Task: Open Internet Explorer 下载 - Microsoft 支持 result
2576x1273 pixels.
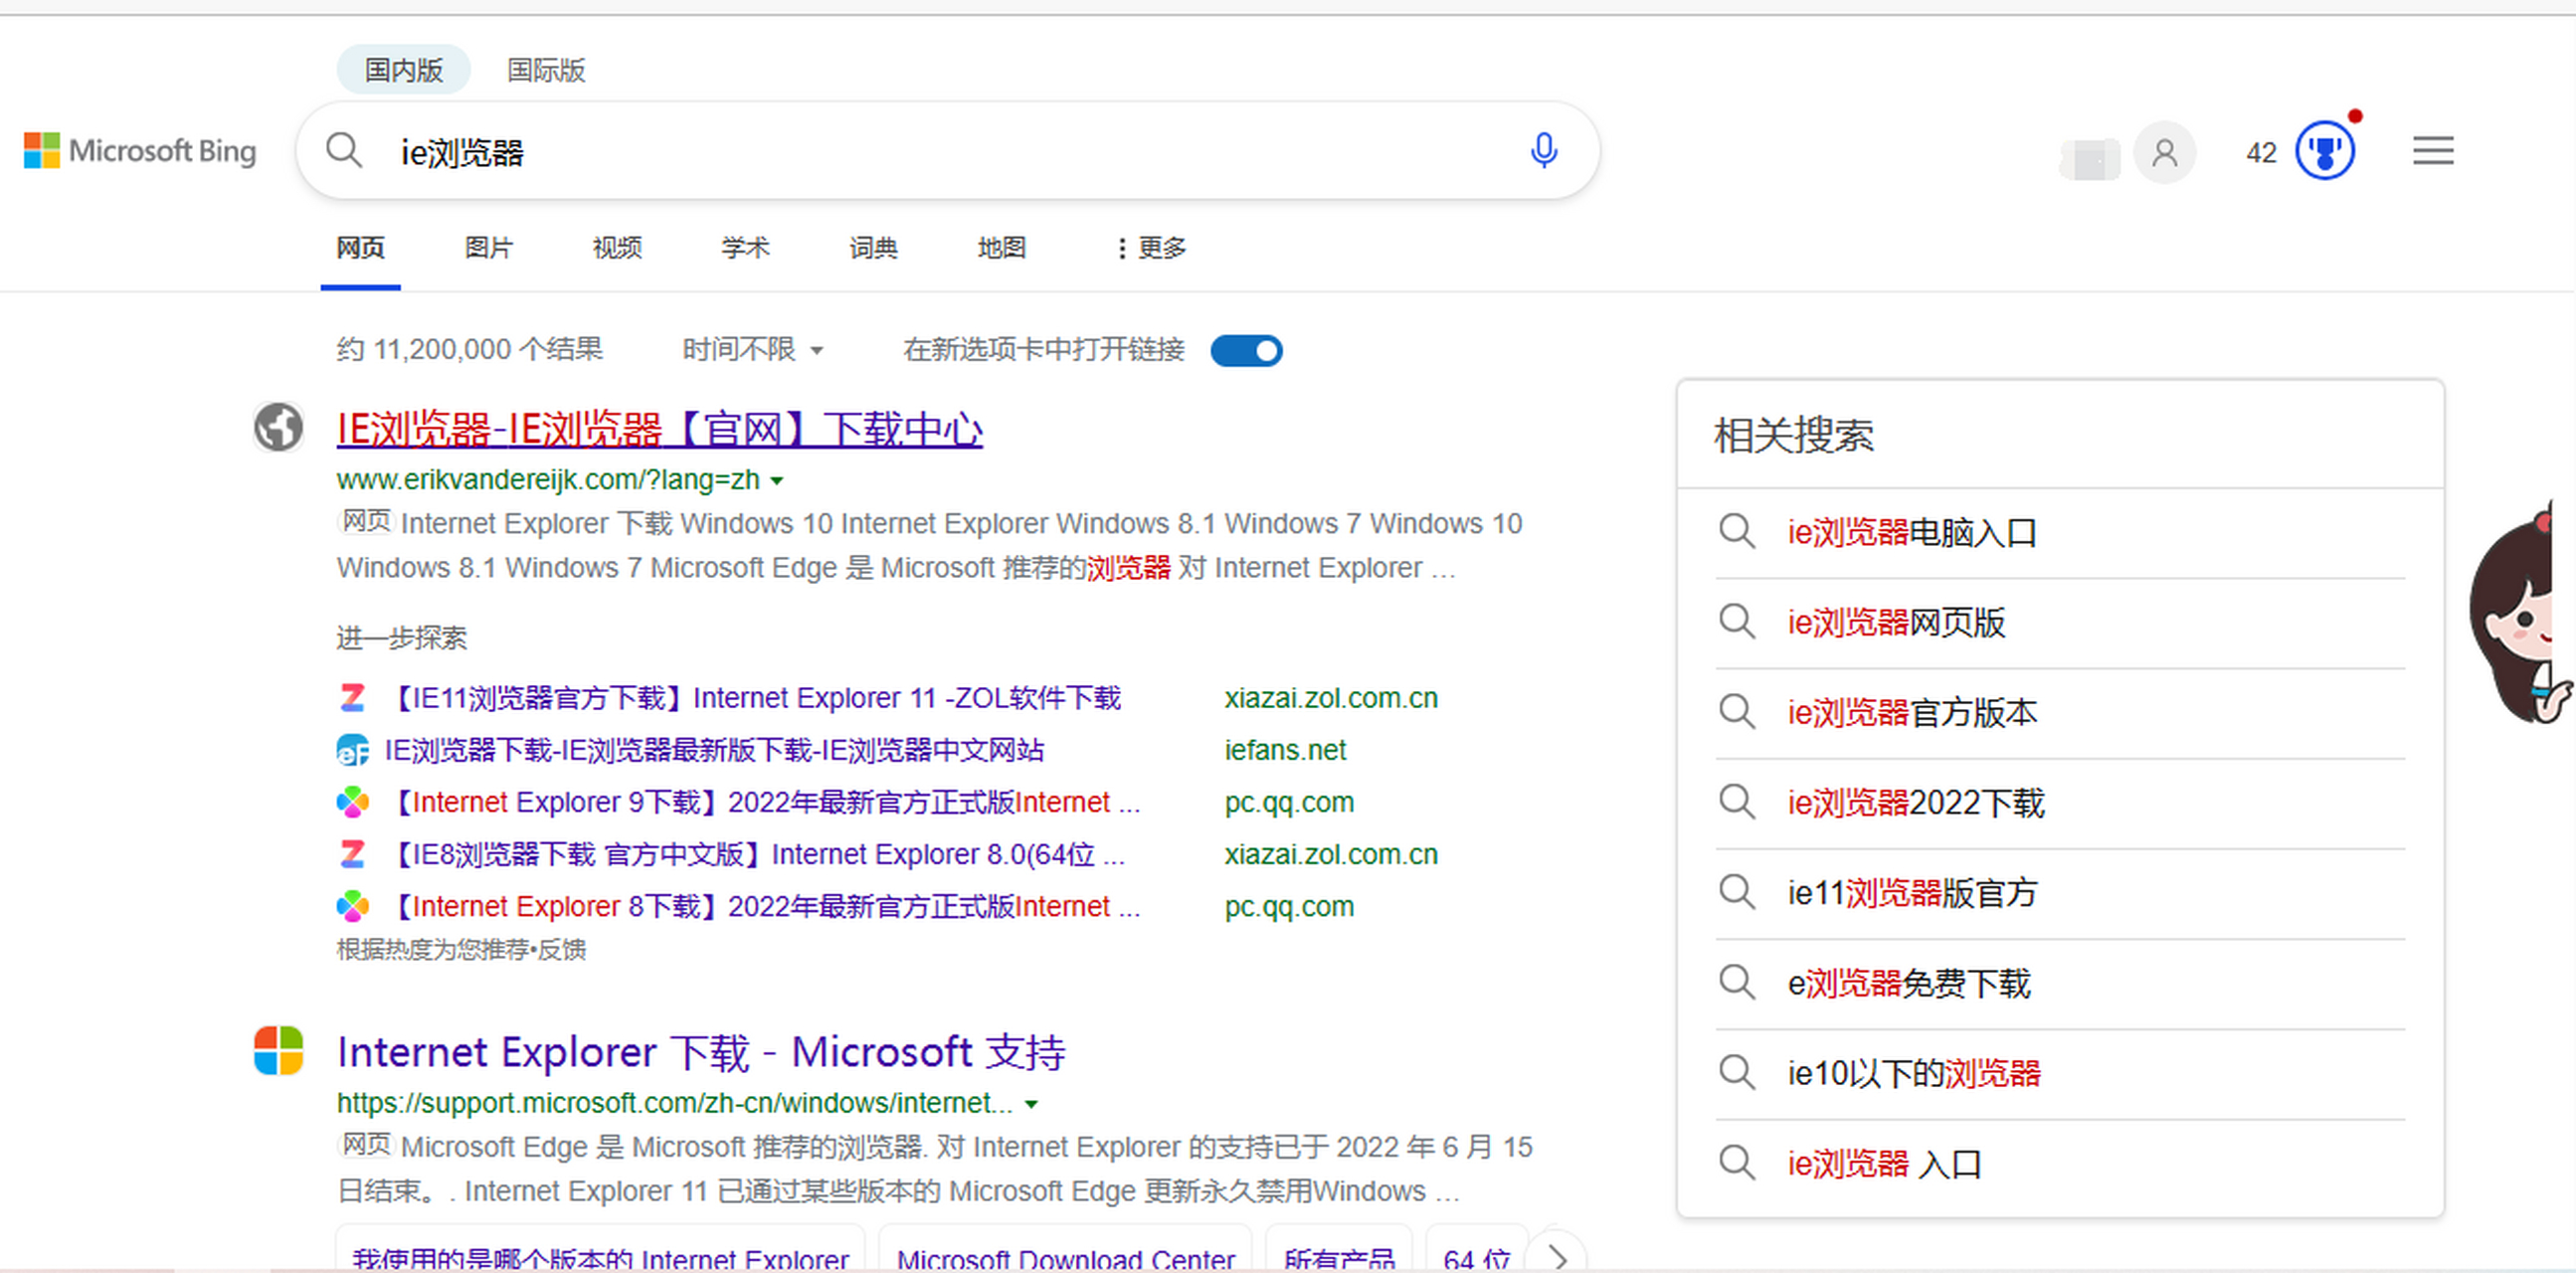Action: coord(701,1051)
